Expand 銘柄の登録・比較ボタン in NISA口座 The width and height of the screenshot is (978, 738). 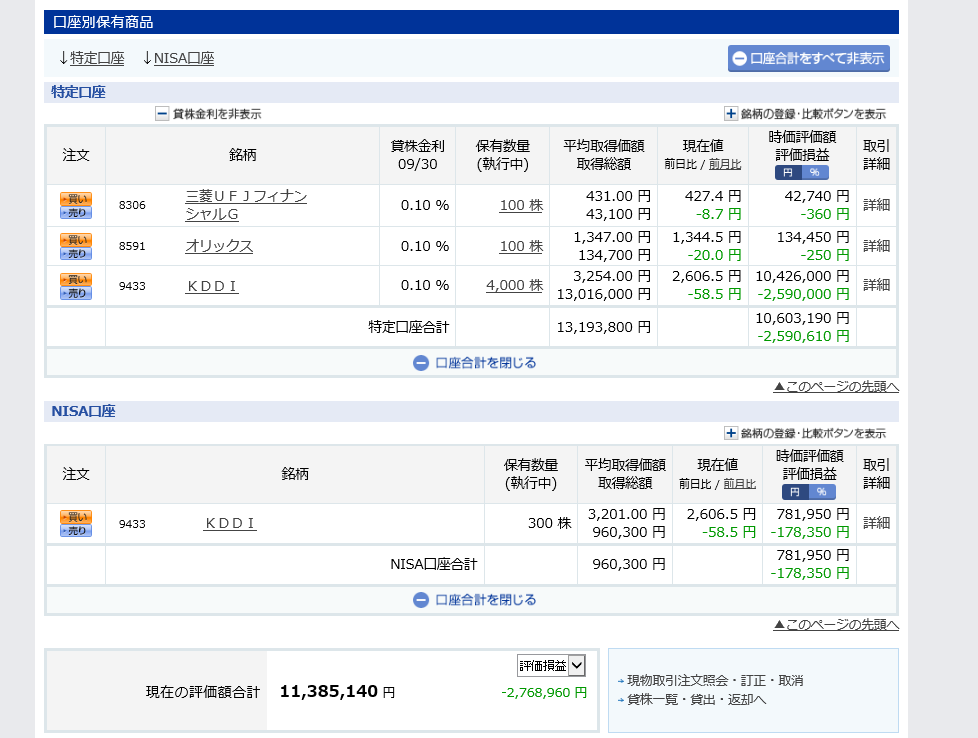point(804,433)
